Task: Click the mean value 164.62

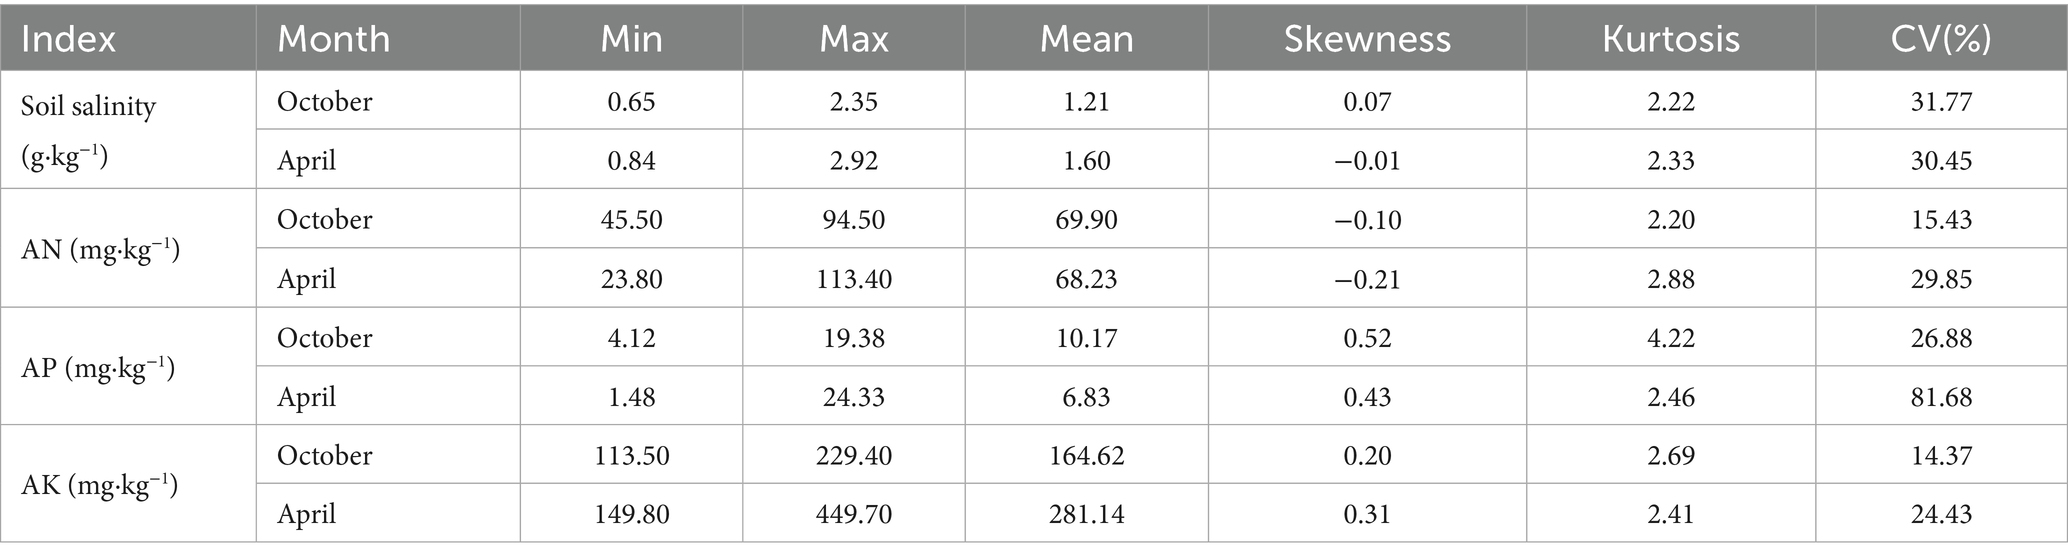Action: (x=1086, y=456)
